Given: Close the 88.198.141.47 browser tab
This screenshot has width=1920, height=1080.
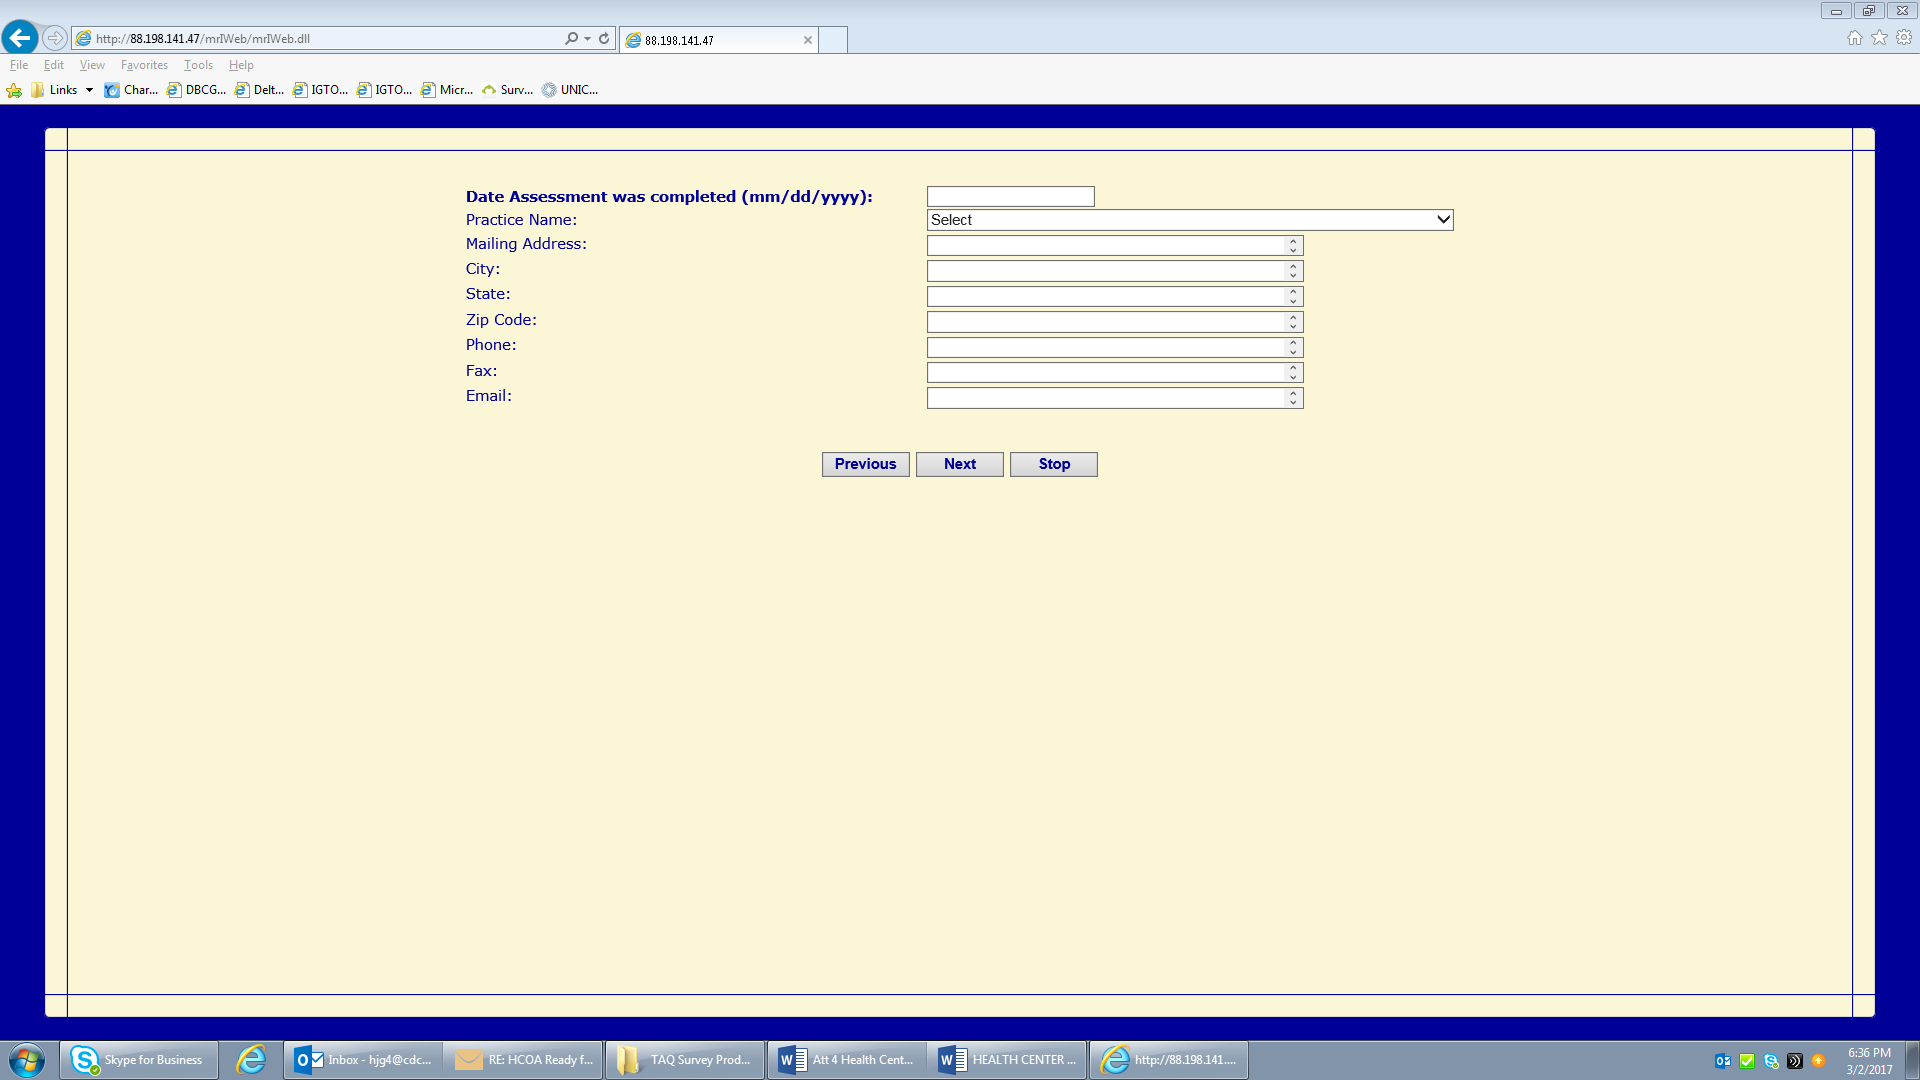Looking at the screenshot, I should tap(807, 40).
